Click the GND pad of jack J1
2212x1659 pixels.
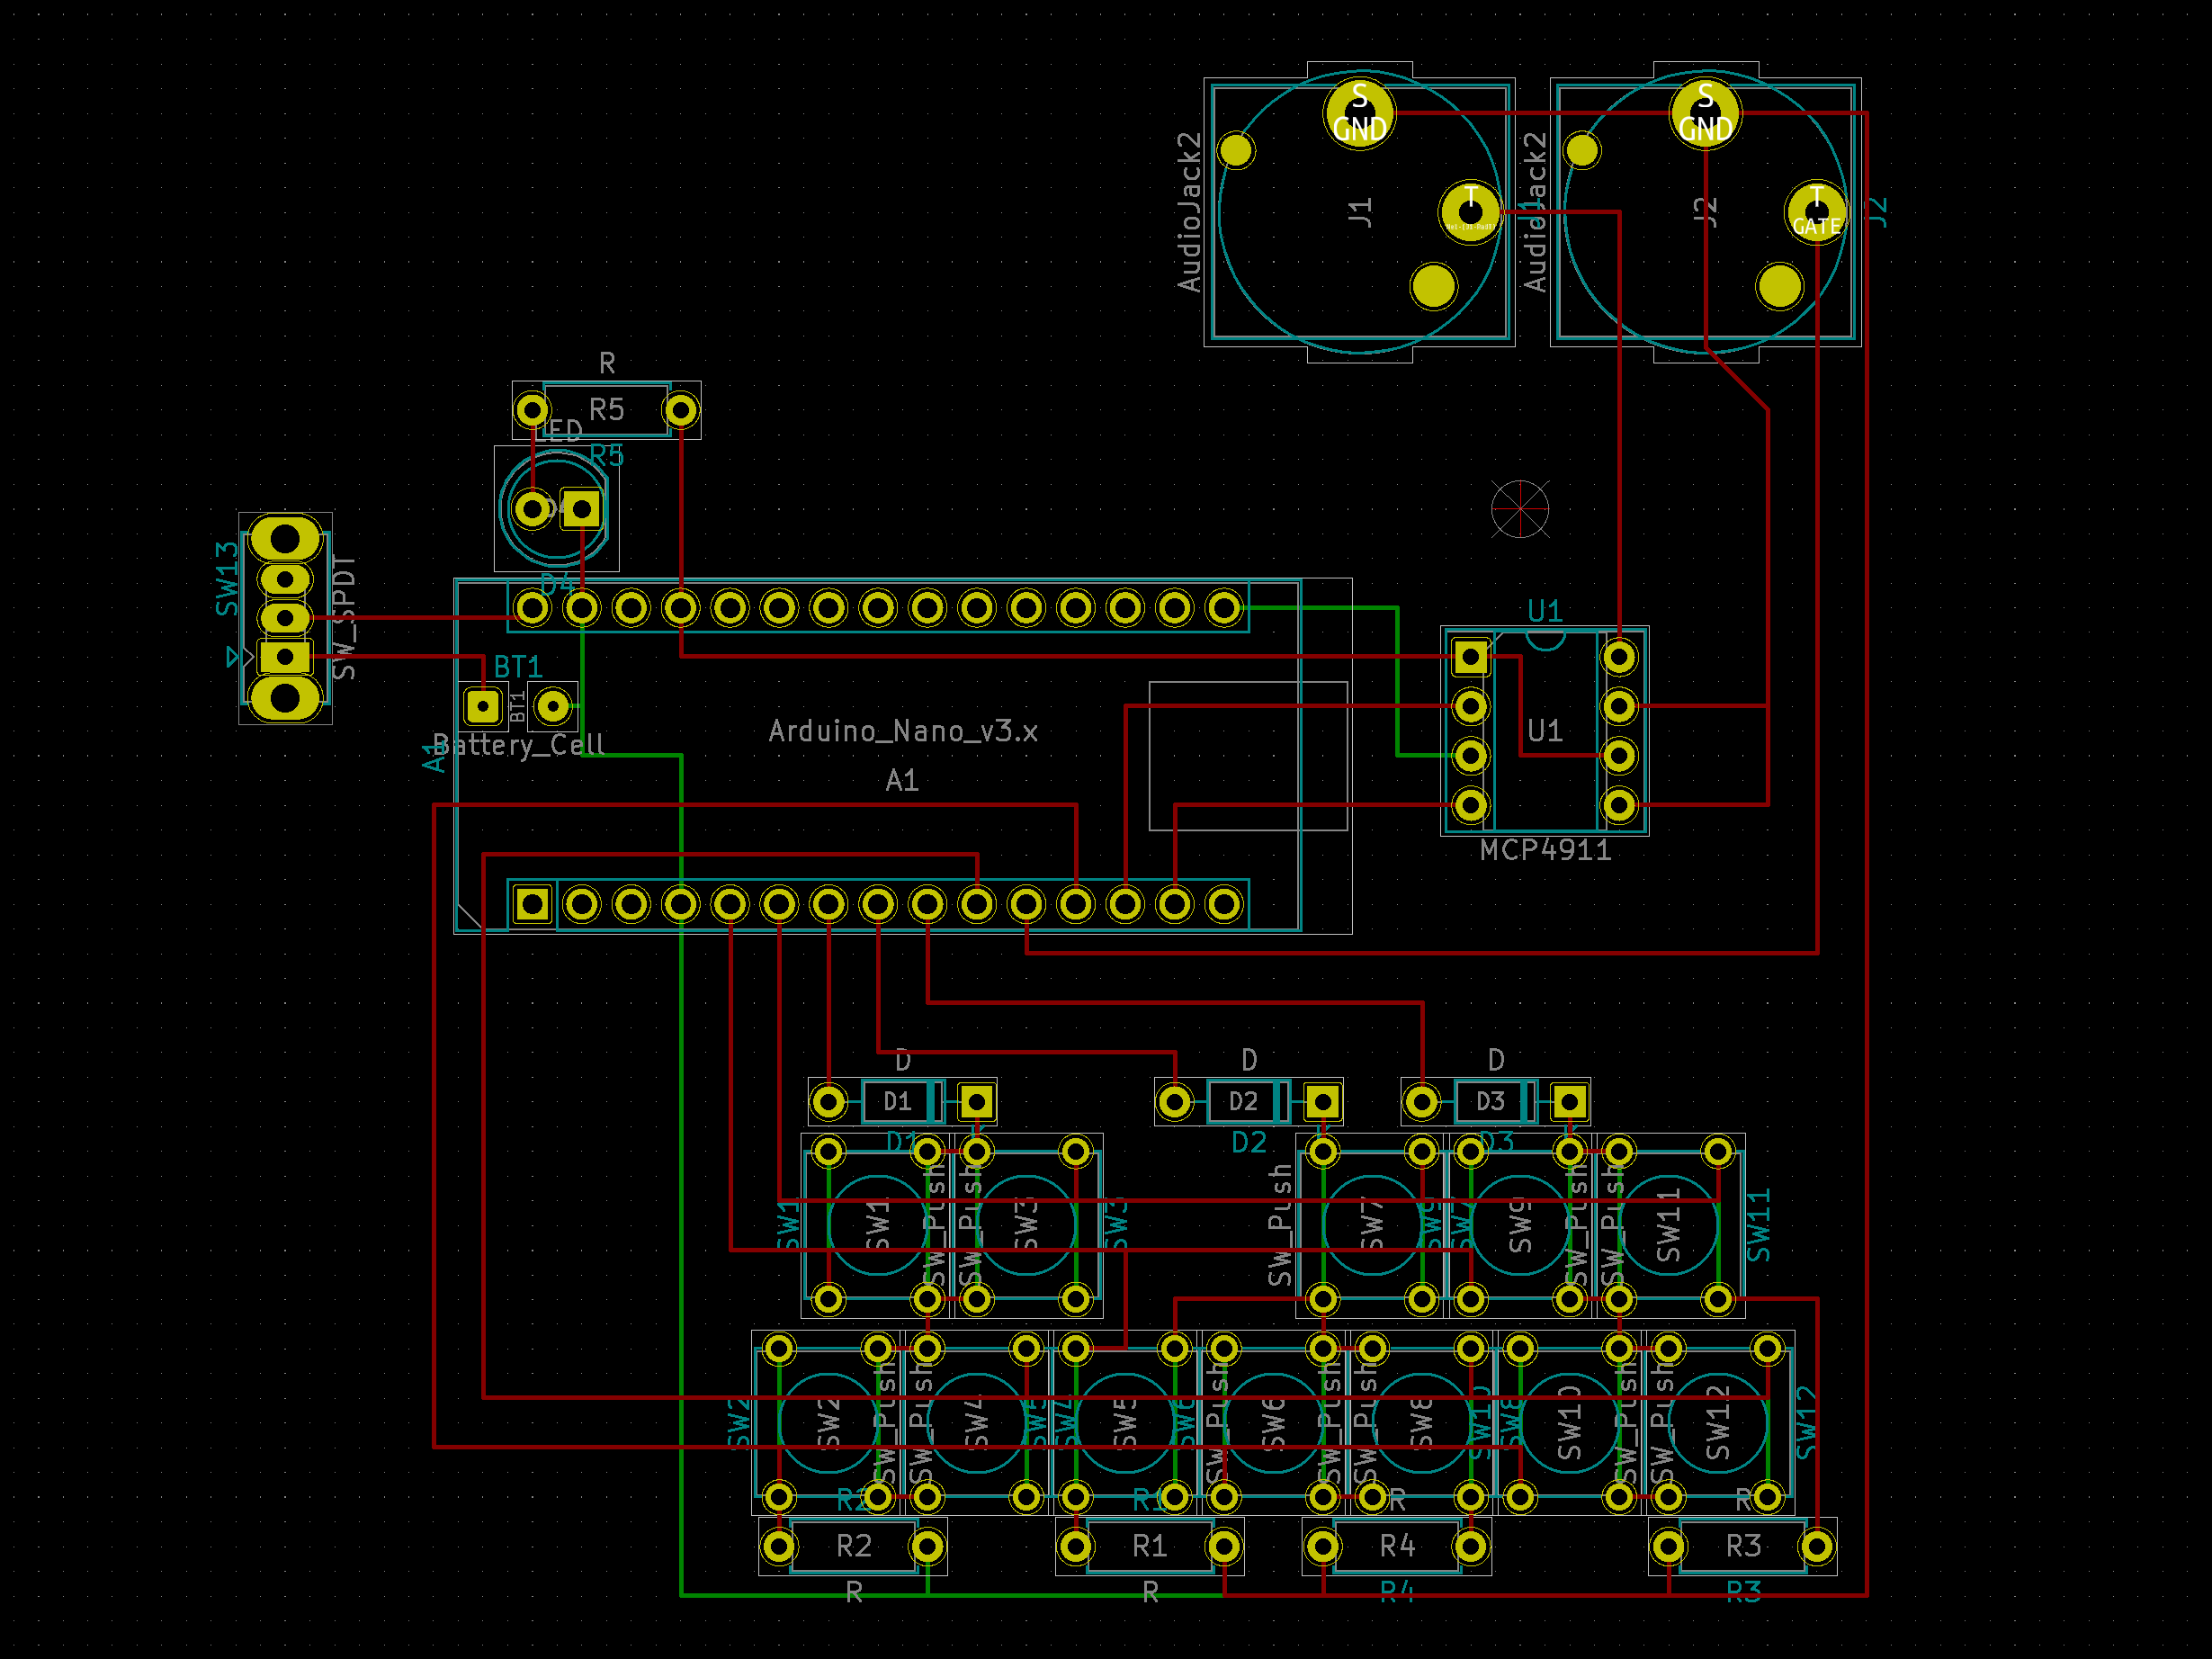(x=1359, y=113)
